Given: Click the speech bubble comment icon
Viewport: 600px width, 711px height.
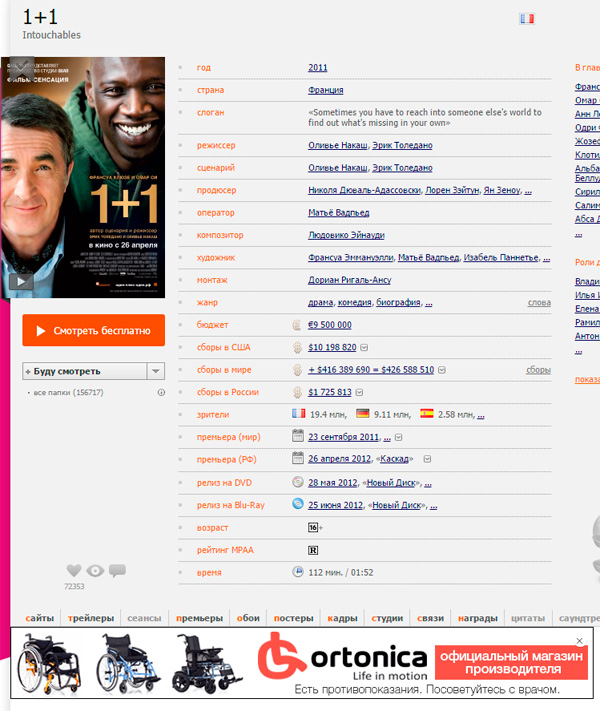Looking at the screenshot, I should pos(117,571).
